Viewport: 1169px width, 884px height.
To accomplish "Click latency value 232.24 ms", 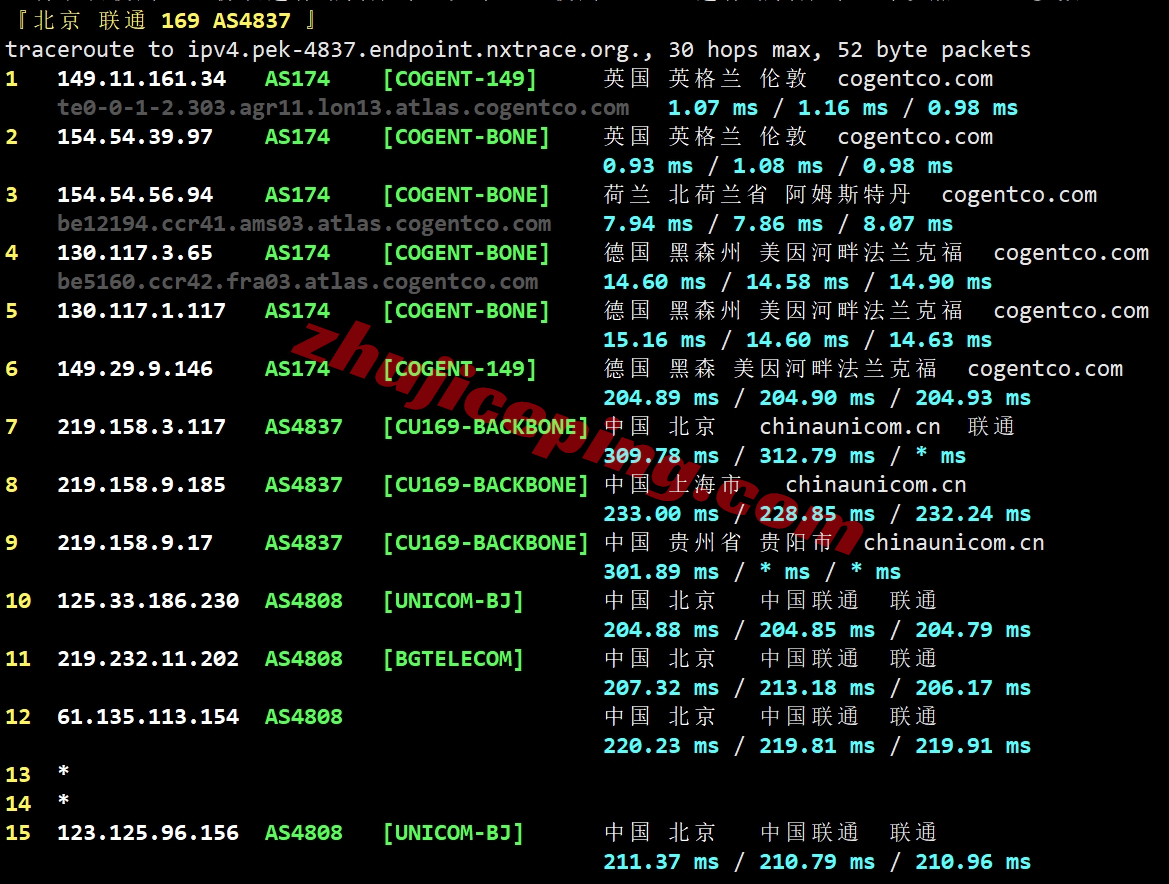I will coord(973,514).
